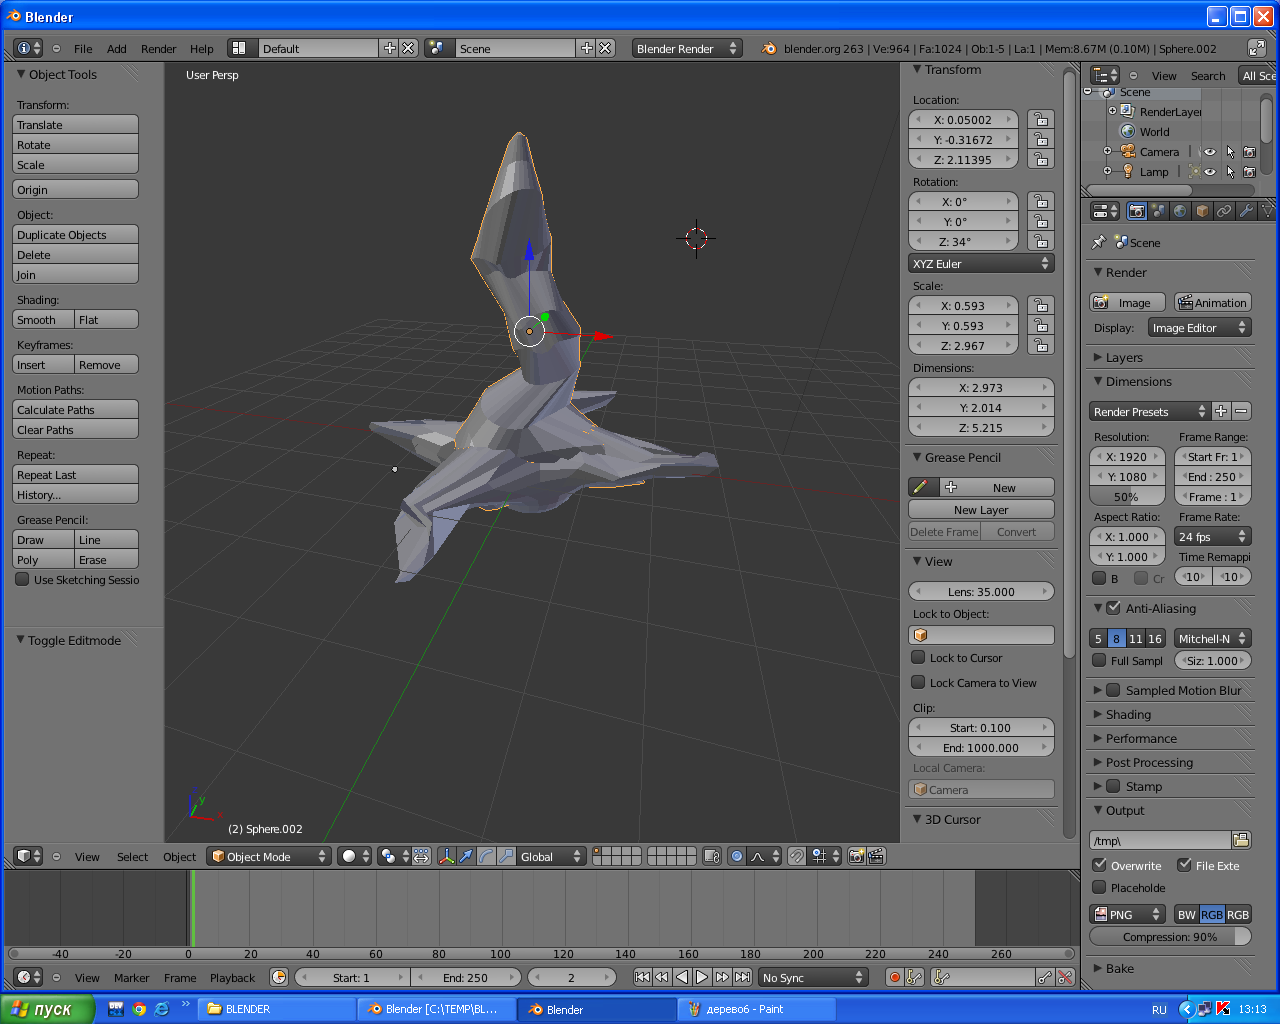Click the browse output folder icon beside /tmp\

pyautogui.click(x=1241, y=840)
